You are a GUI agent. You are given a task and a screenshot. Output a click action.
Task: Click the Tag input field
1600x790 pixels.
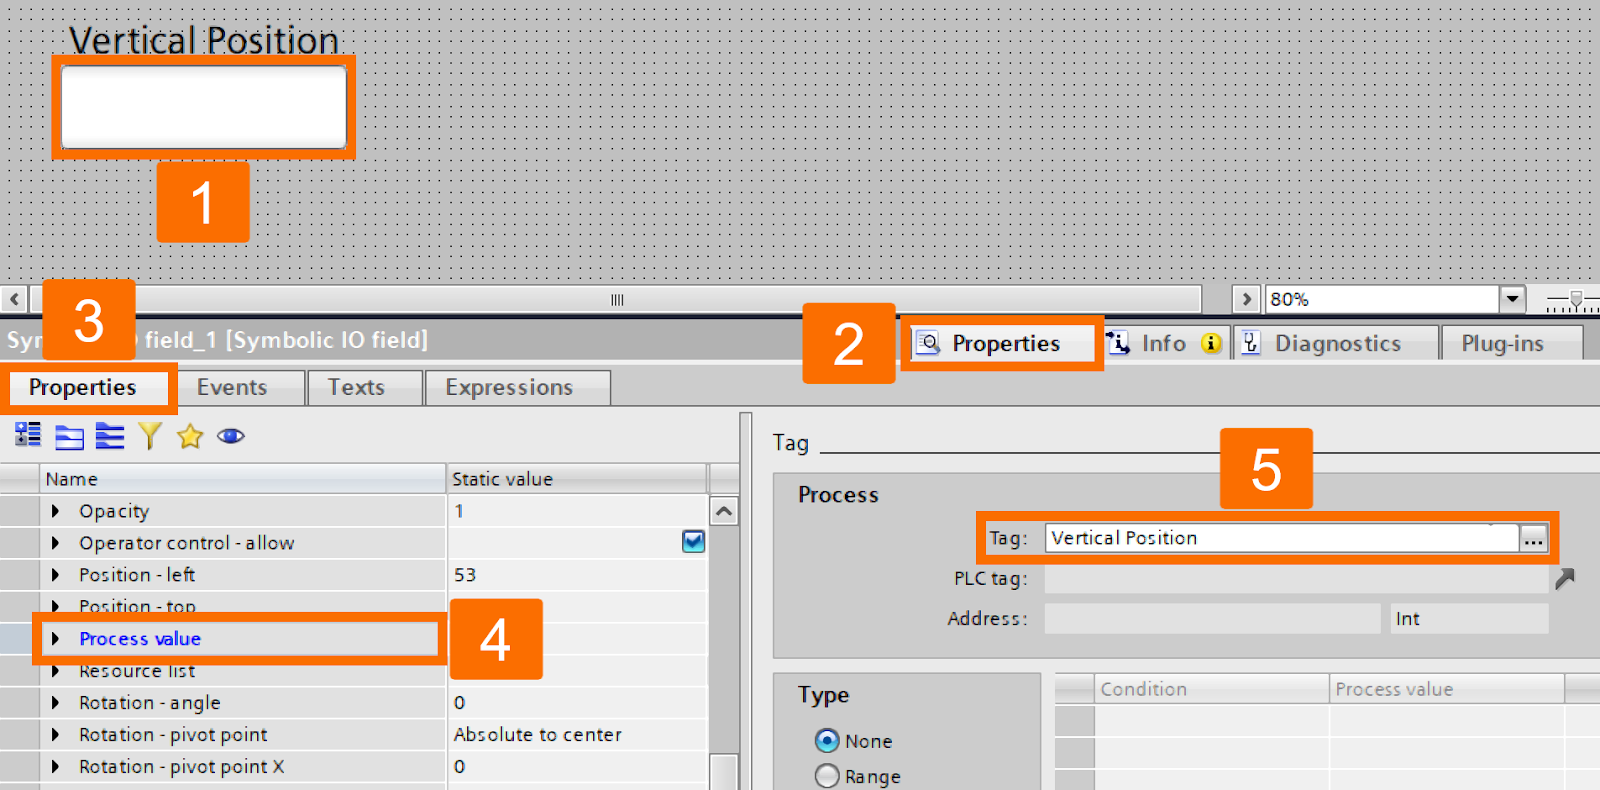point(1282,538)
